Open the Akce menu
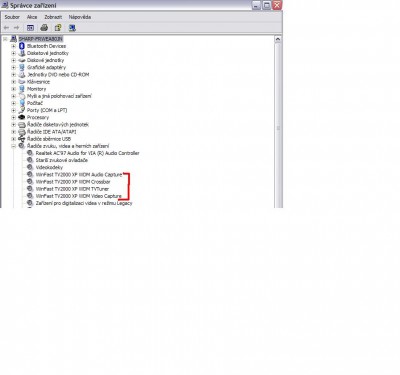Viewport: 400px width, 375px height. (x=32, y=17)
